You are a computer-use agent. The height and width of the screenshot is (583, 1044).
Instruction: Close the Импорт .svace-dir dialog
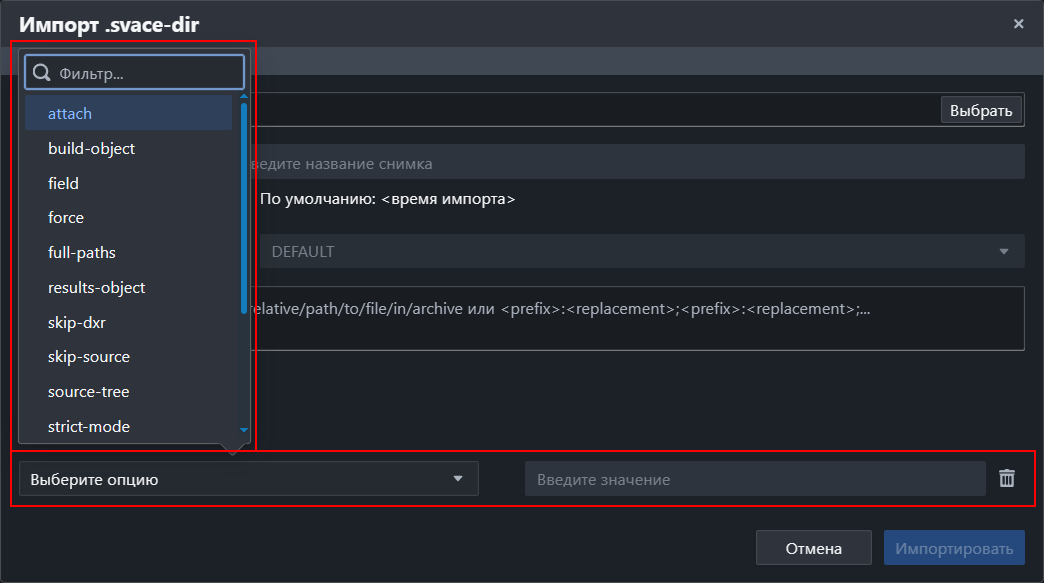coord(1018,24)
